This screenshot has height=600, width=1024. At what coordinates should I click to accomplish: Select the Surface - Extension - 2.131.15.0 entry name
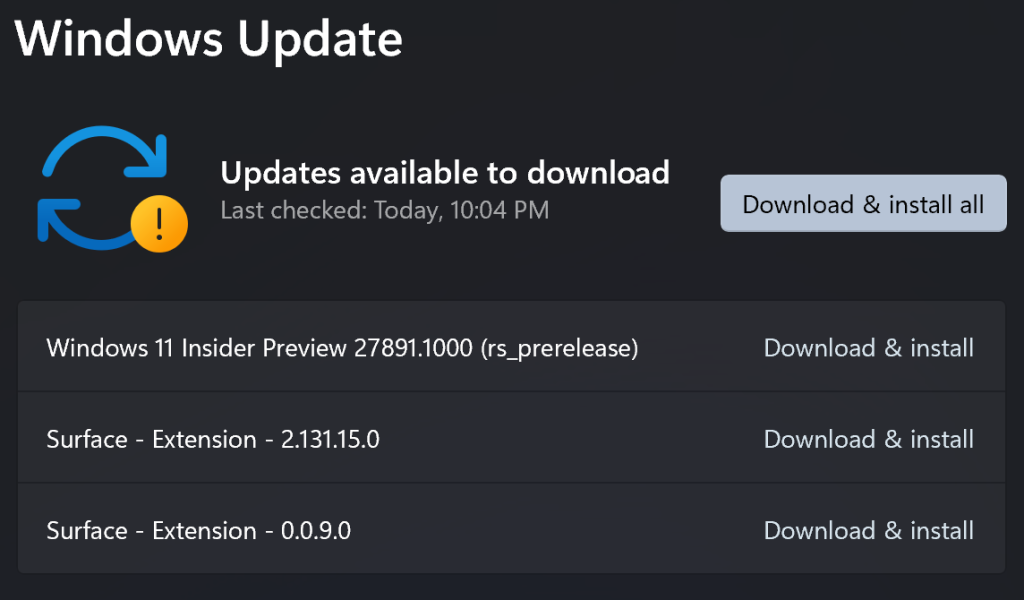pos(213,439)
